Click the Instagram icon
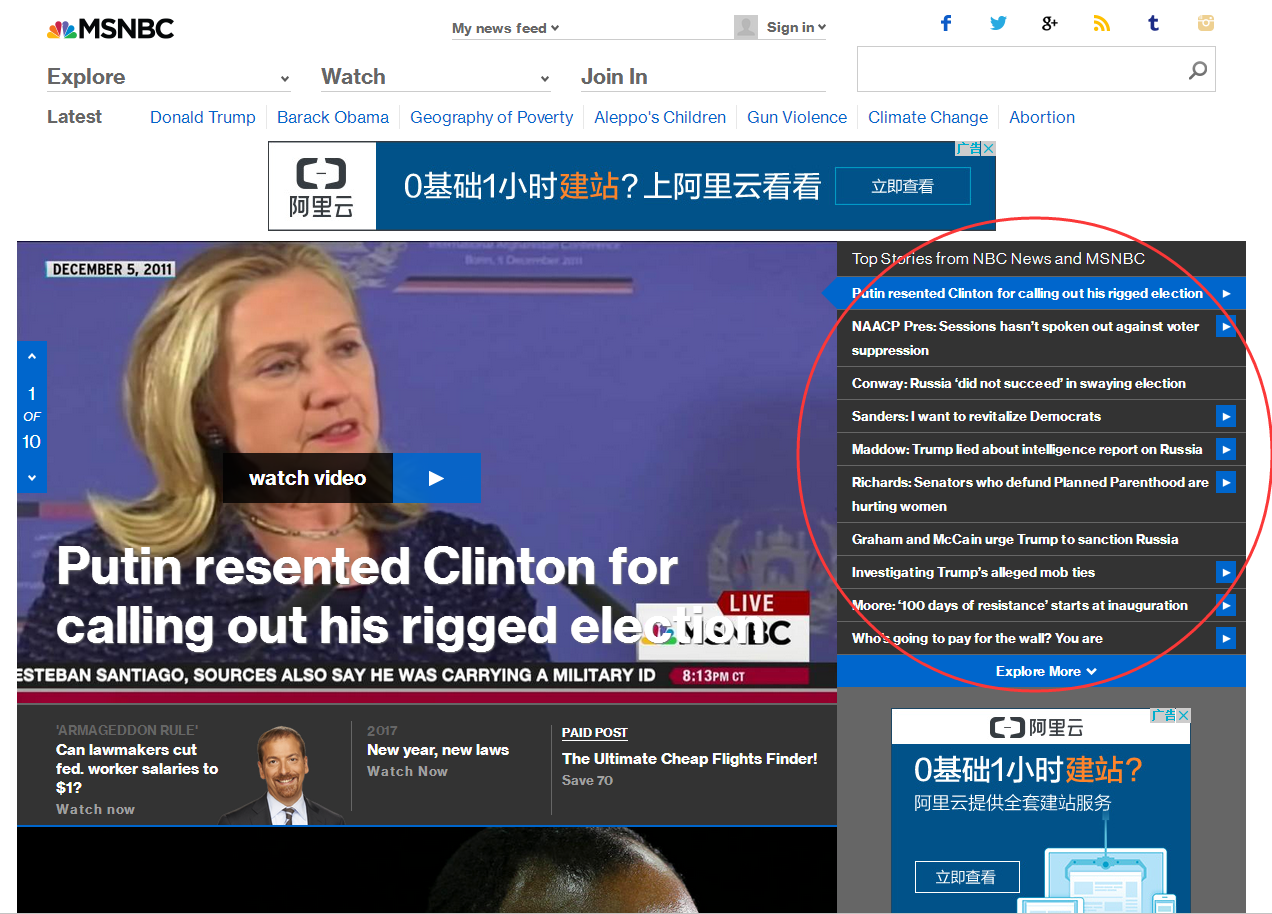Image resolution: width=1272 pixels, height=914 pixels. click(x=1206, y=24)
